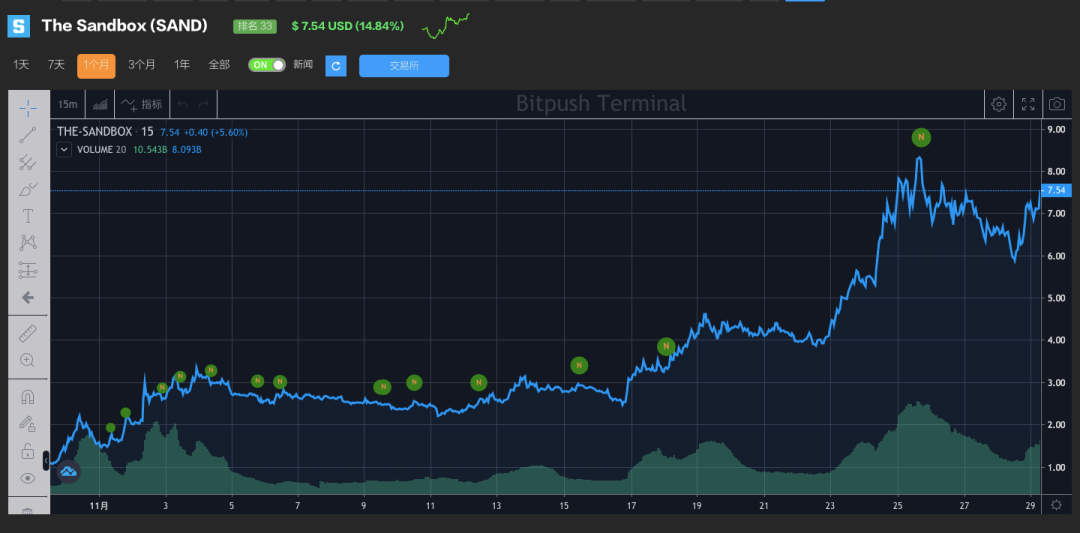Toggle lock all drawing tools

28,452
